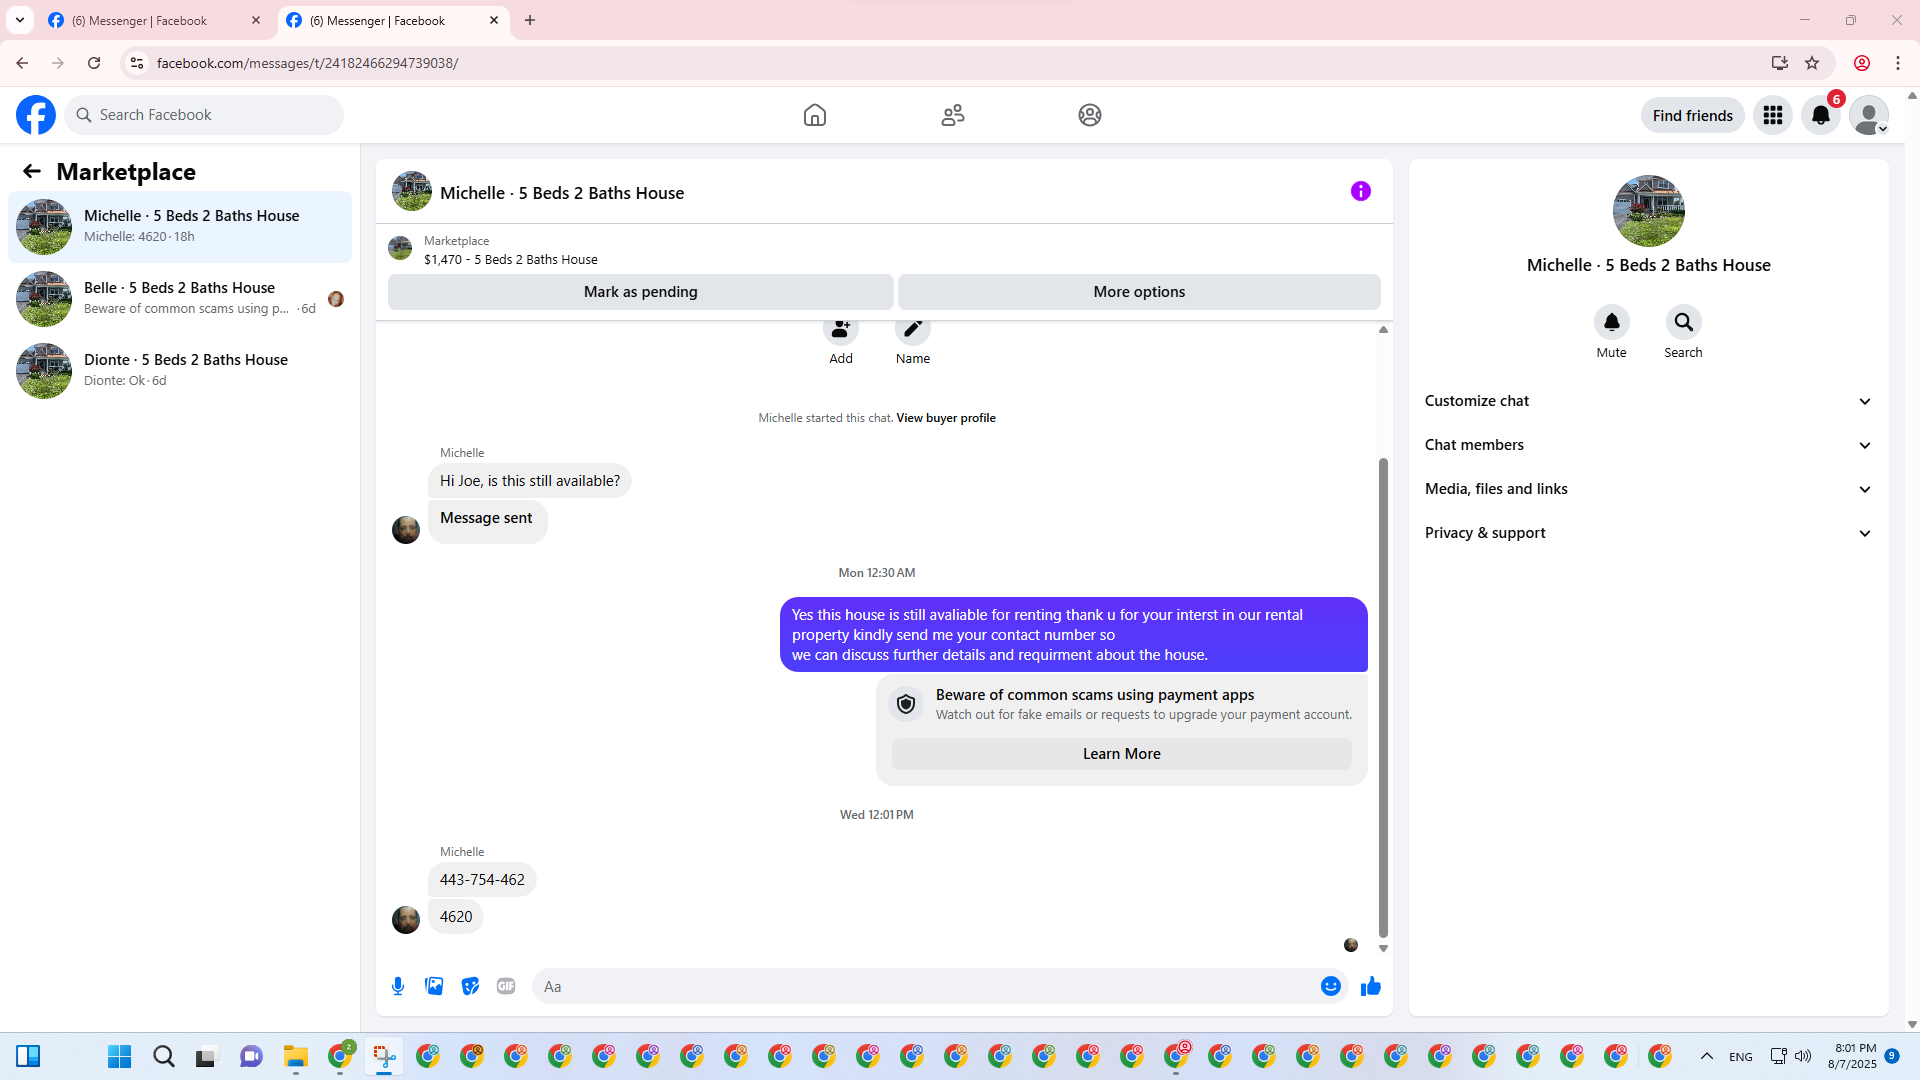Image resolution: width=1920 pixels, height=1080 pixels.
Task: Click the browser address bar URL
Action: (x=307, y=63)
